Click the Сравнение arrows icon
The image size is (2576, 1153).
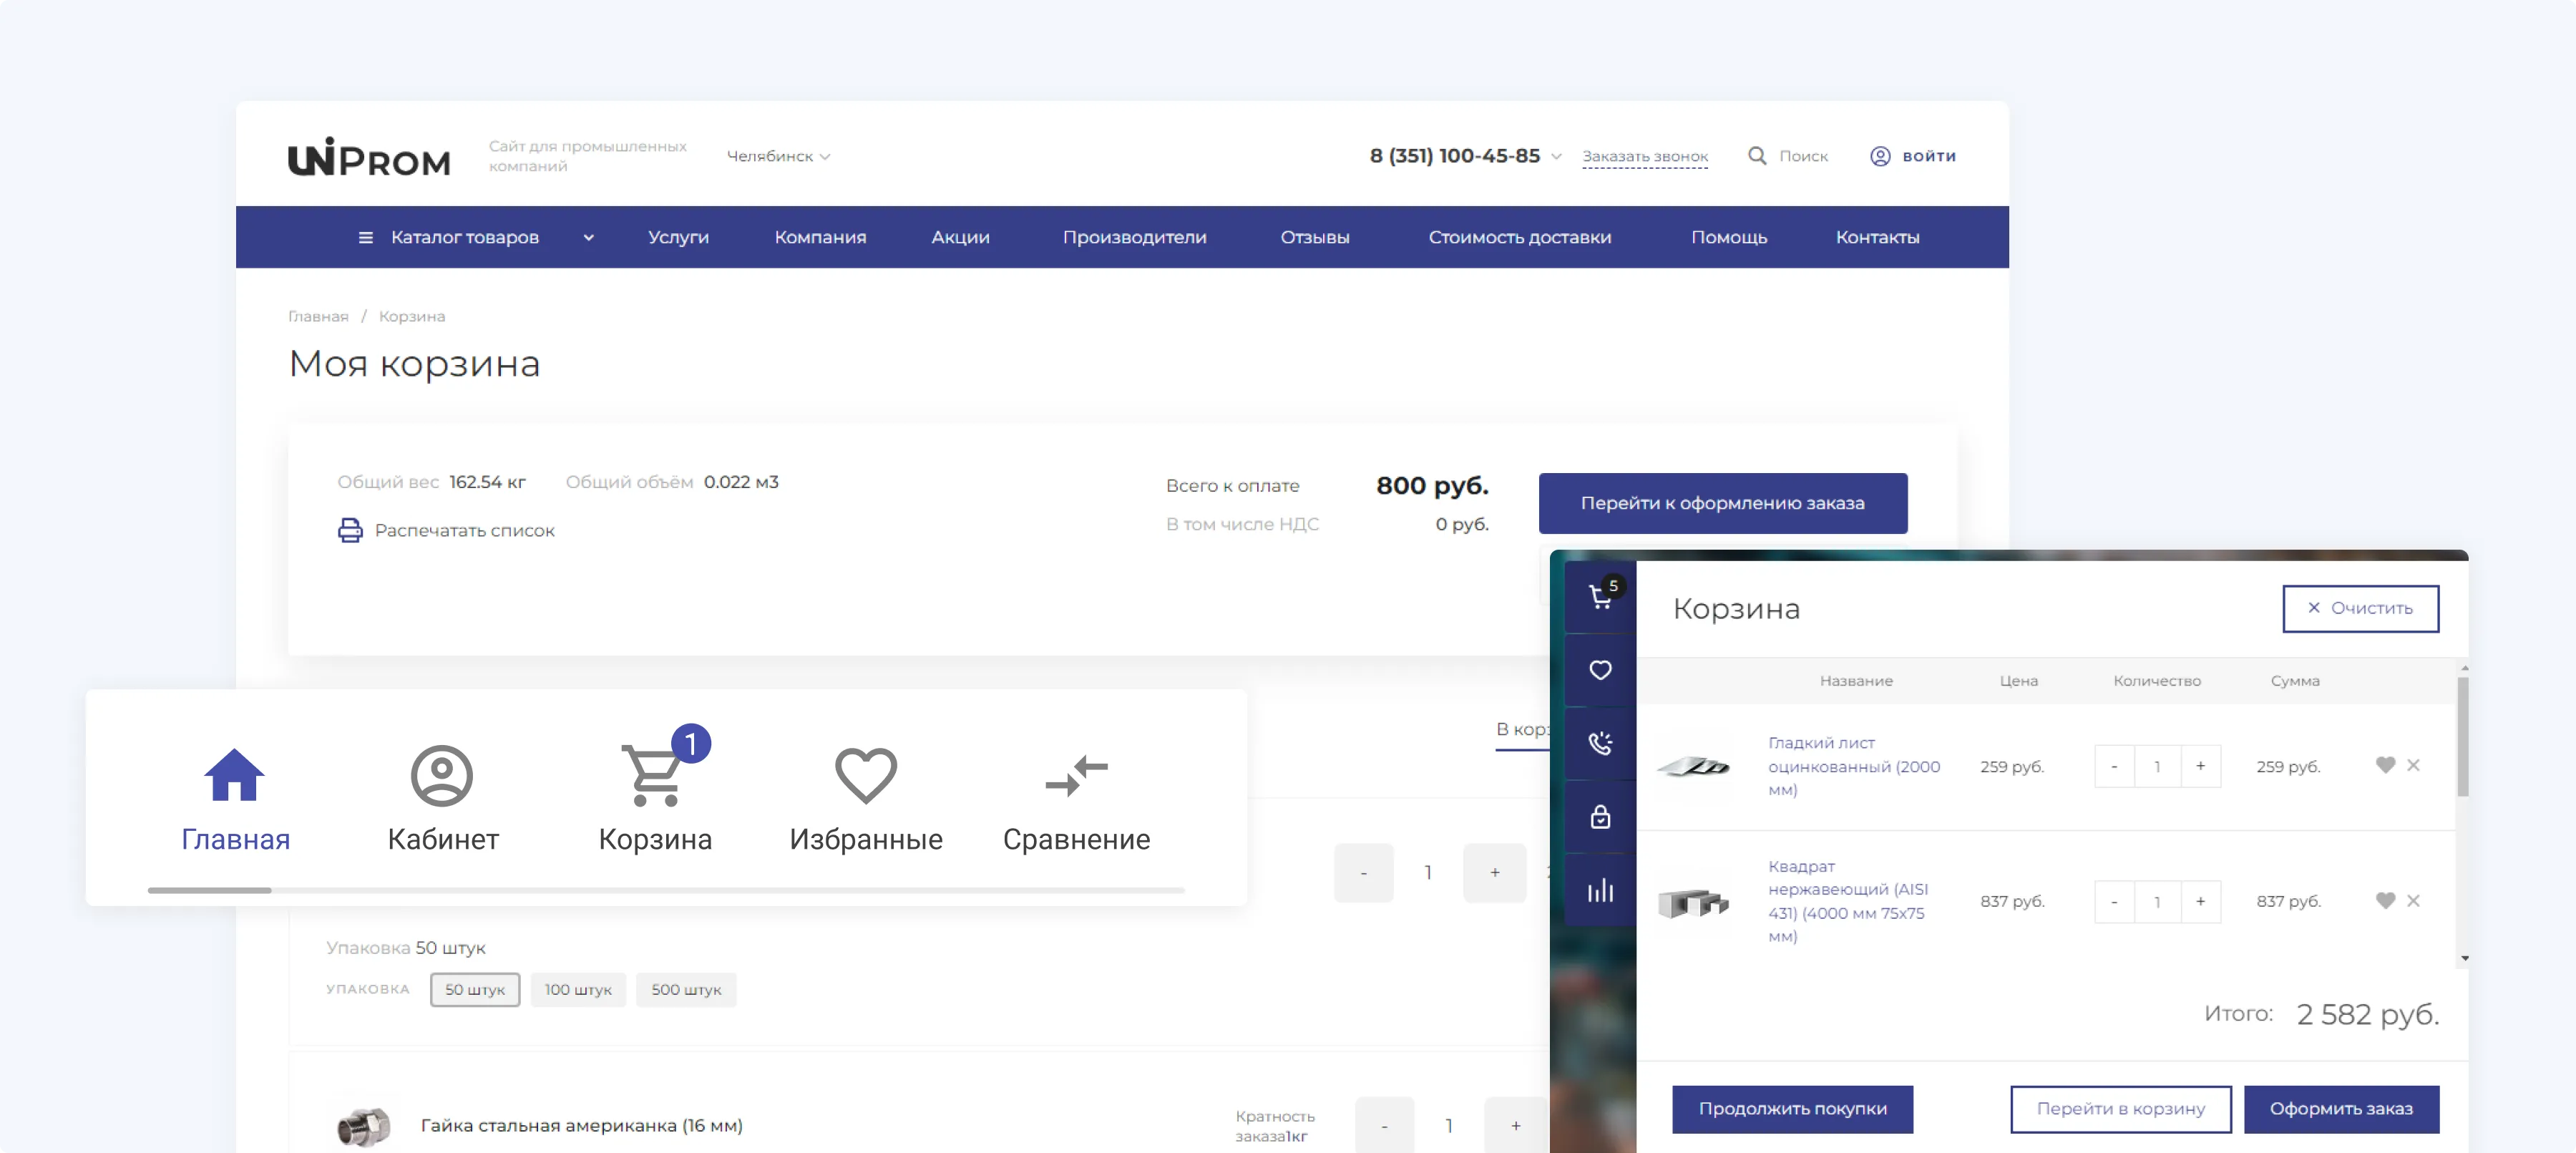coord(1076,775)
